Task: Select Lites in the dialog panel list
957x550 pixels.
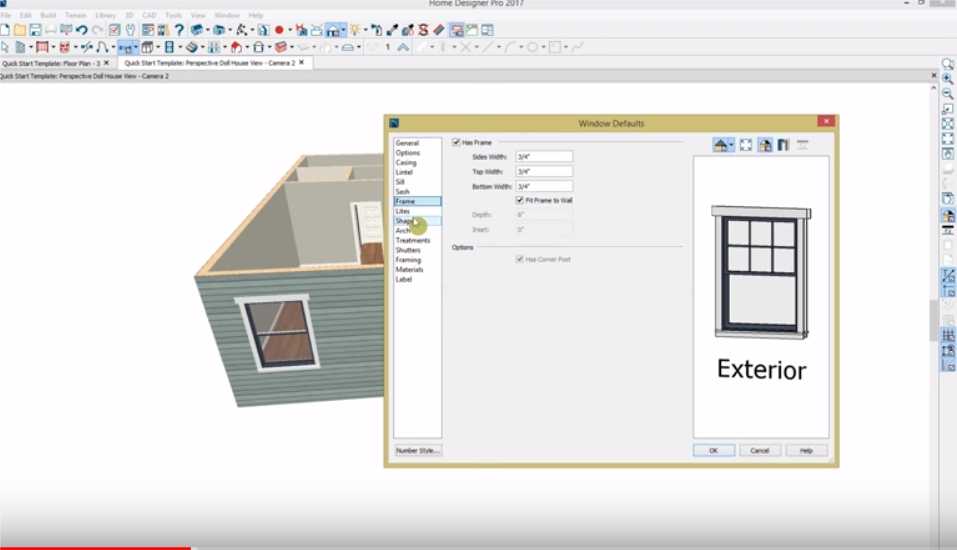Action: [x=403, y=211]
